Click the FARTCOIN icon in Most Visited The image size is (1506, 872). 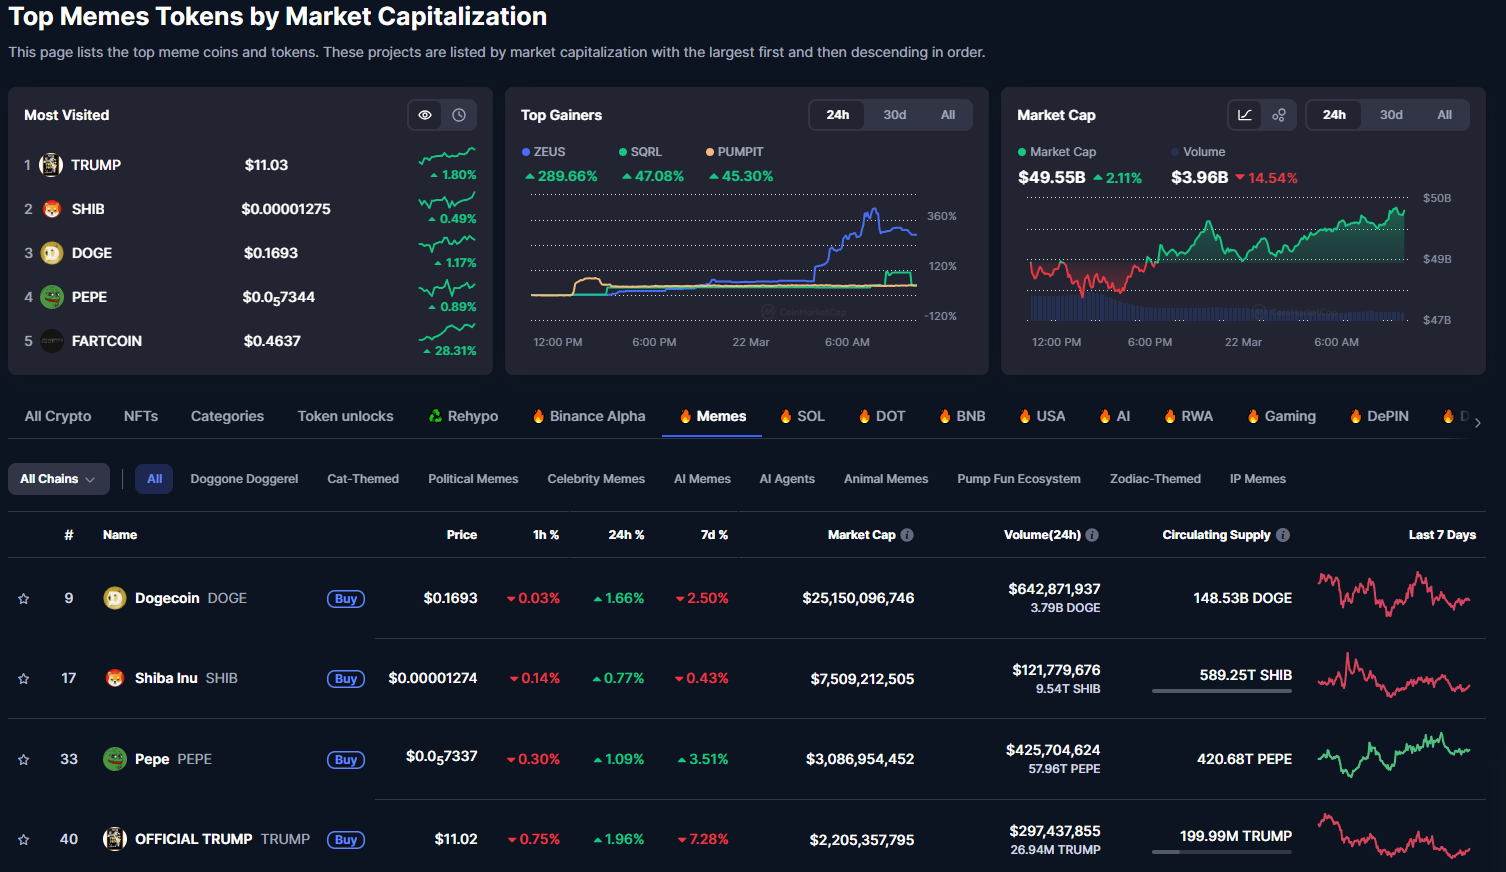[x=52, y=341]
